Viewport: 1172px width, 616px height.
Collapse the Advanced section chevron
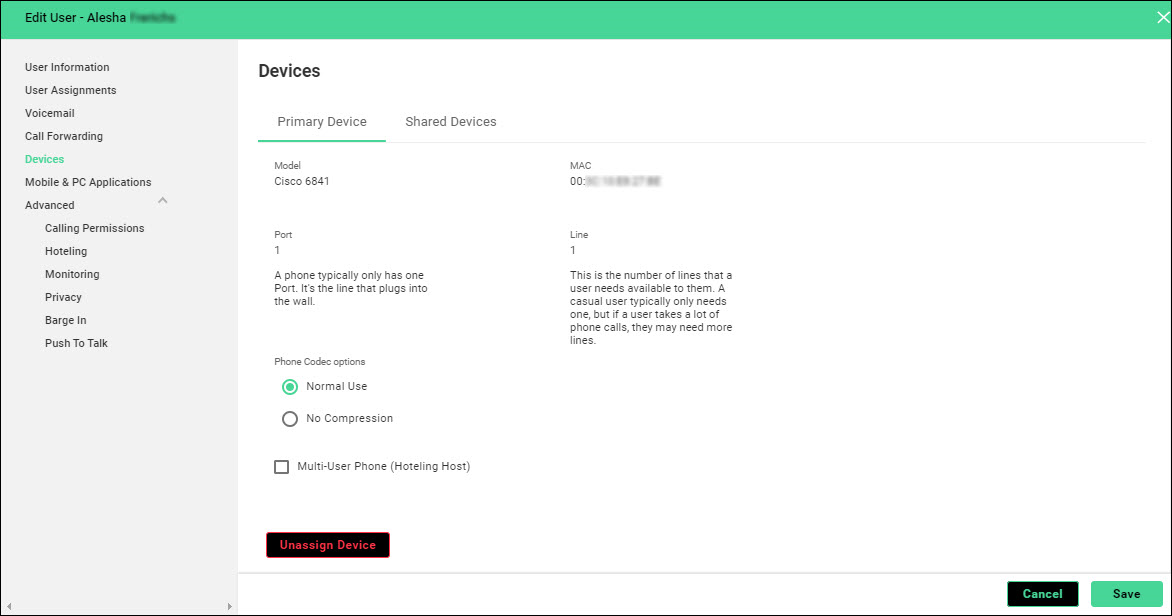point(163,201)
